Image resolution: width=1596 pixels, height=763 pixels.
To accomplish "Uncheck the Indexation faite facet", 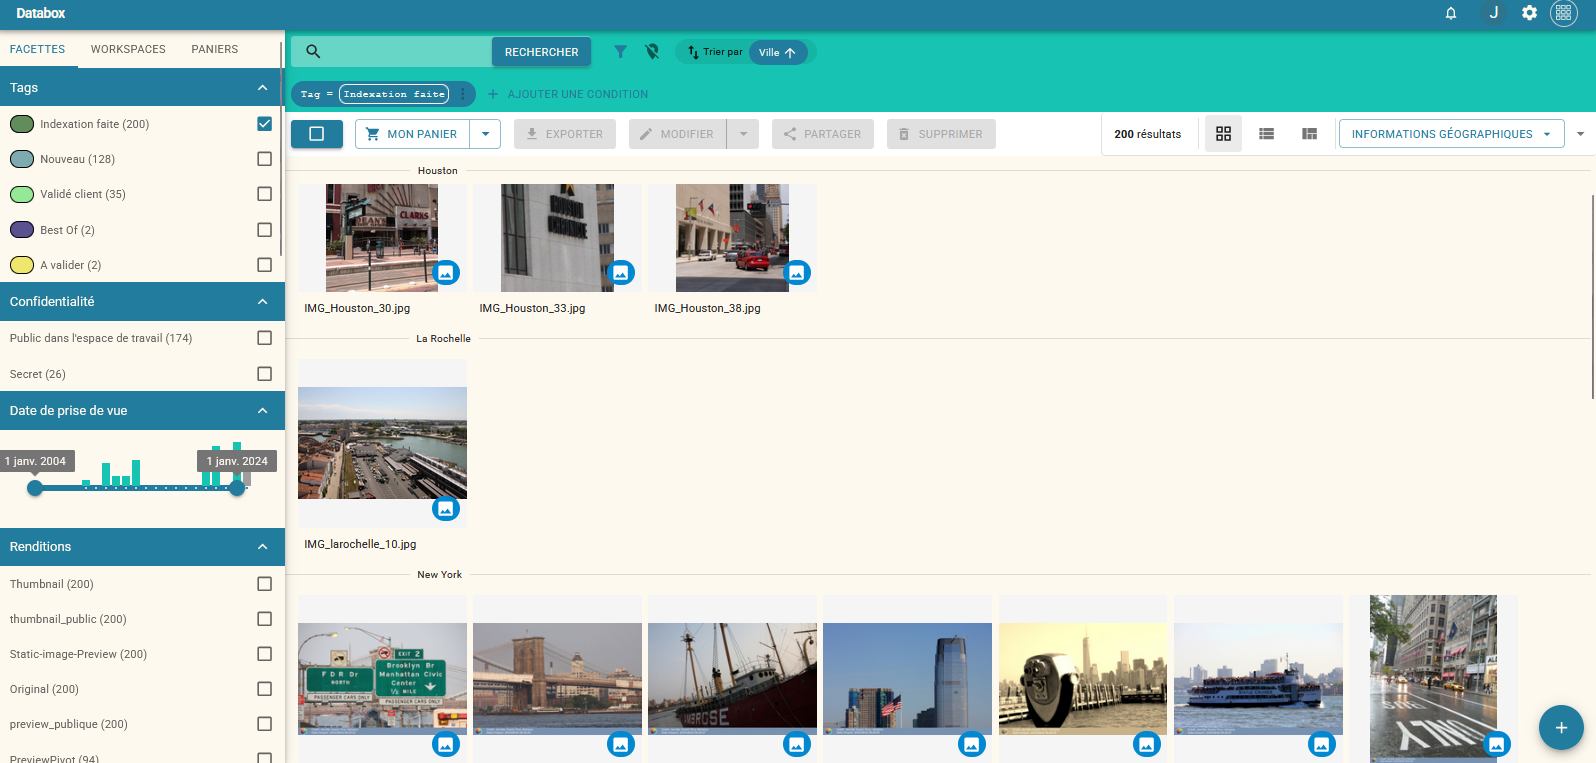I will (264, 124).
